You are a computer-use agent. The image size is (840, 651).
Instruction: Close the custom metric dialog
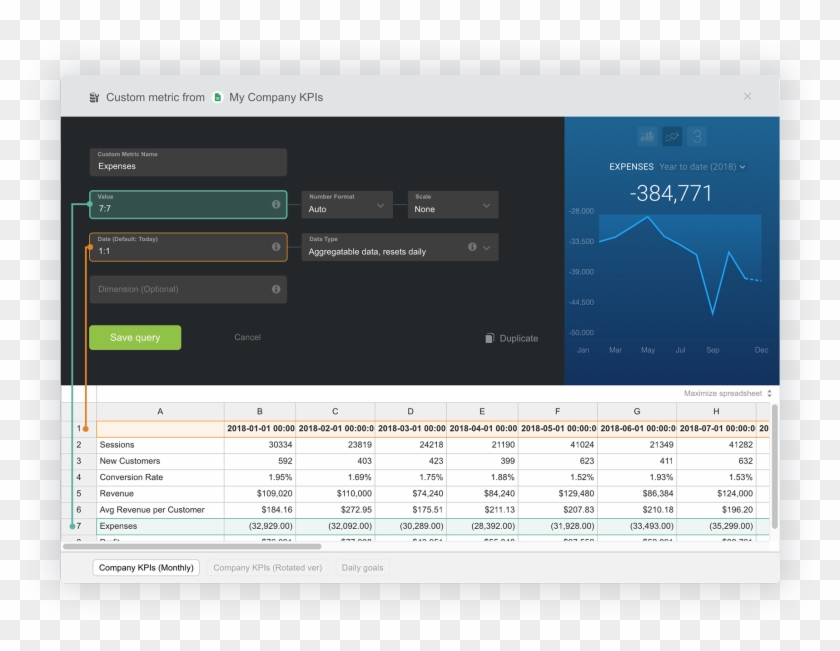pos(747,96)
